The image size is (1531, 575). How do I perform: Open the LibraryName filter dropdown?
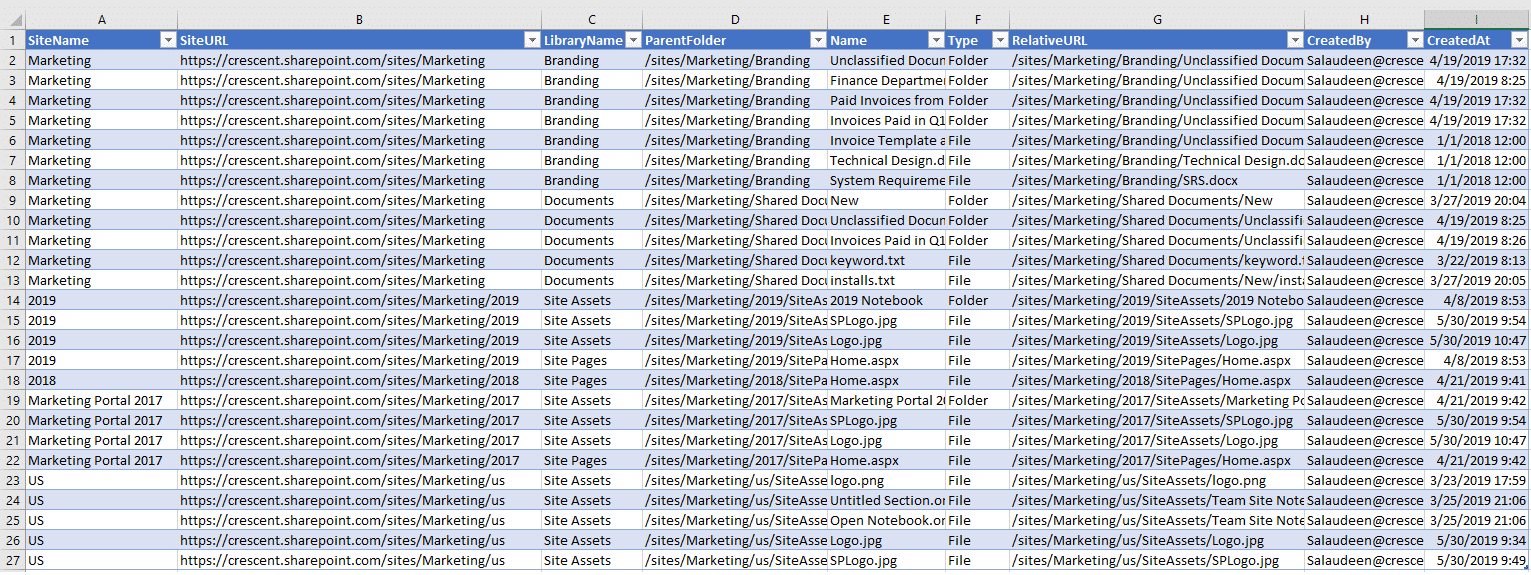[632, 40]
